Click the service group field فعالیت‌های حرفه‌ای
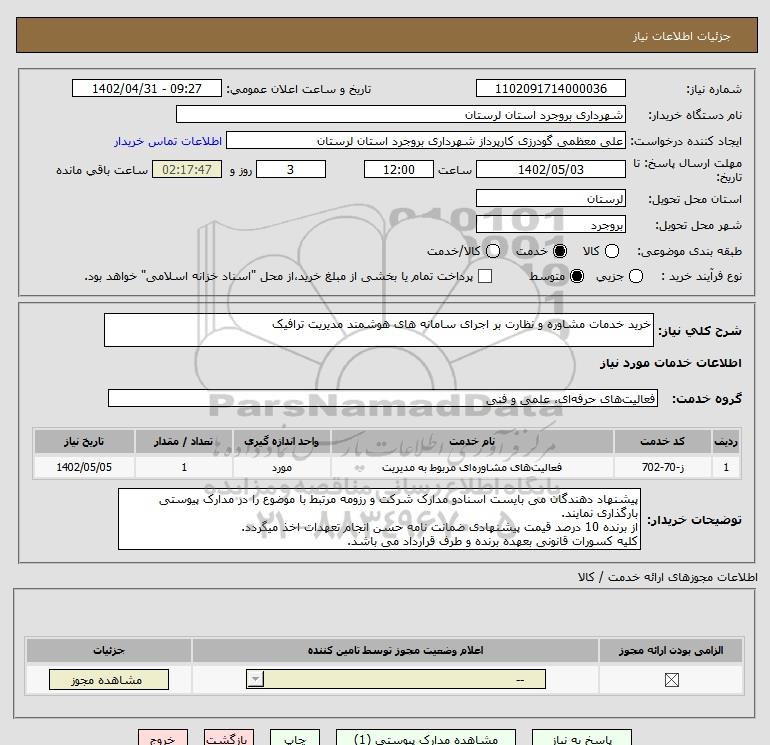The height and width of the screenshot is (745, 770). [383, 398]
